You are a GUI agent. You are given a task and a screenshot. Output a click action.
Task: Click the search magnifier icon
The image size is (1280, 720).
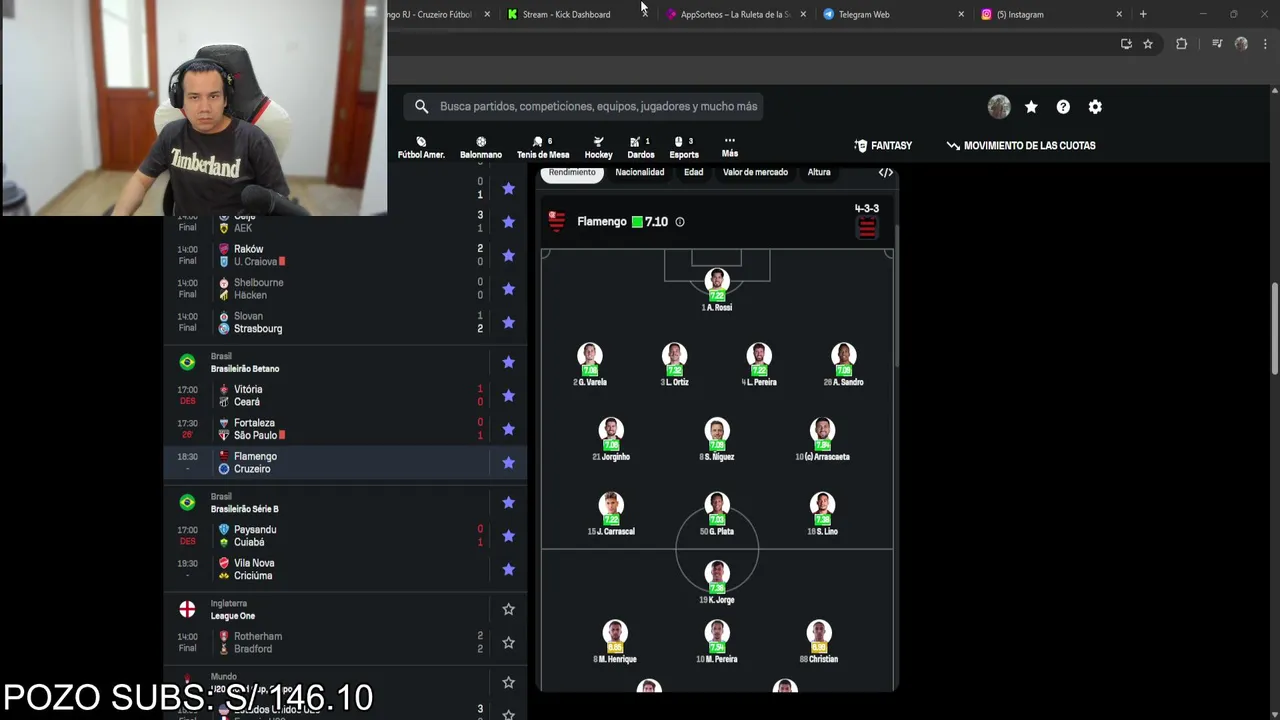coord(421,106)
